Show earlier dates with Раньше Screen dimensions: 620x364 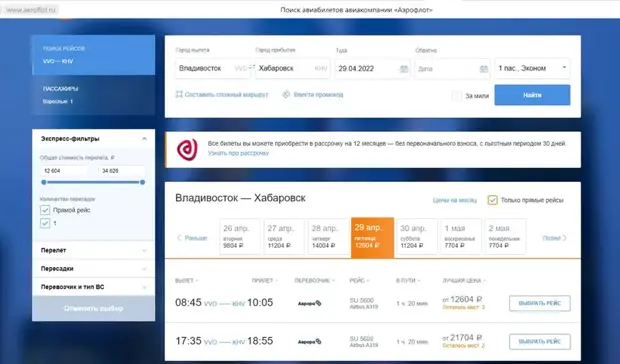192,238
